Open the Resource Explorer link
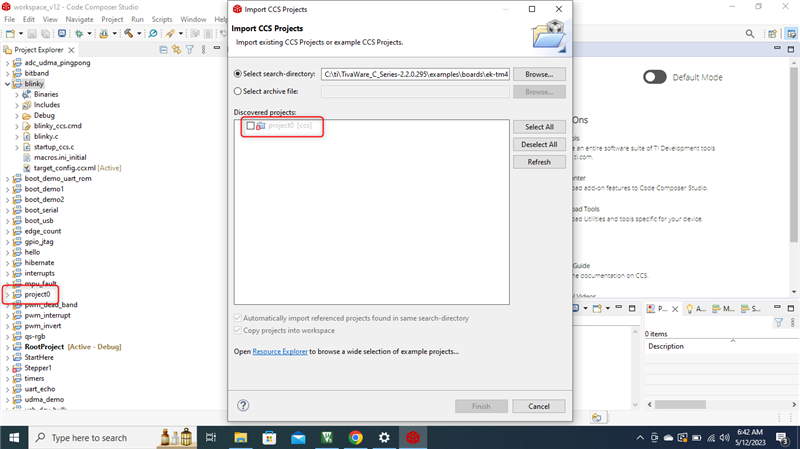Image resolution: width=800 pixels, height=449 pixels. [x=280, y=352]
